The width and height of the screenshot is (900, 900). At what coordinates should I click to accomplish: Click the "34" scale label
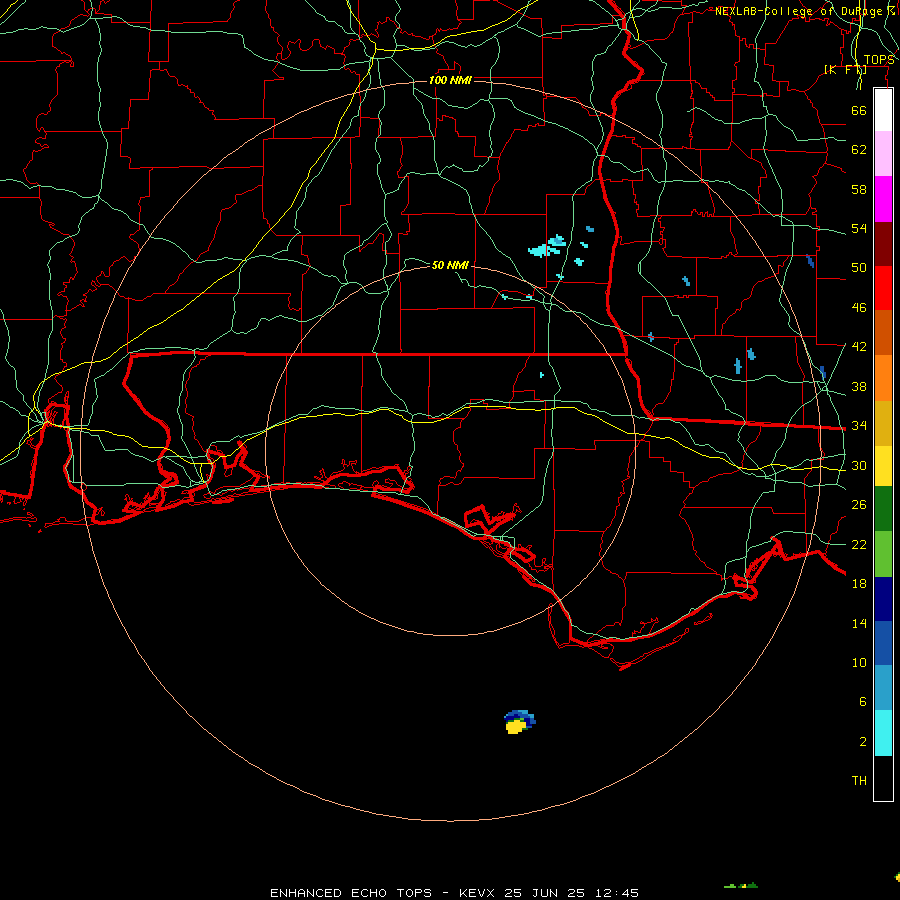pos(859,426)
